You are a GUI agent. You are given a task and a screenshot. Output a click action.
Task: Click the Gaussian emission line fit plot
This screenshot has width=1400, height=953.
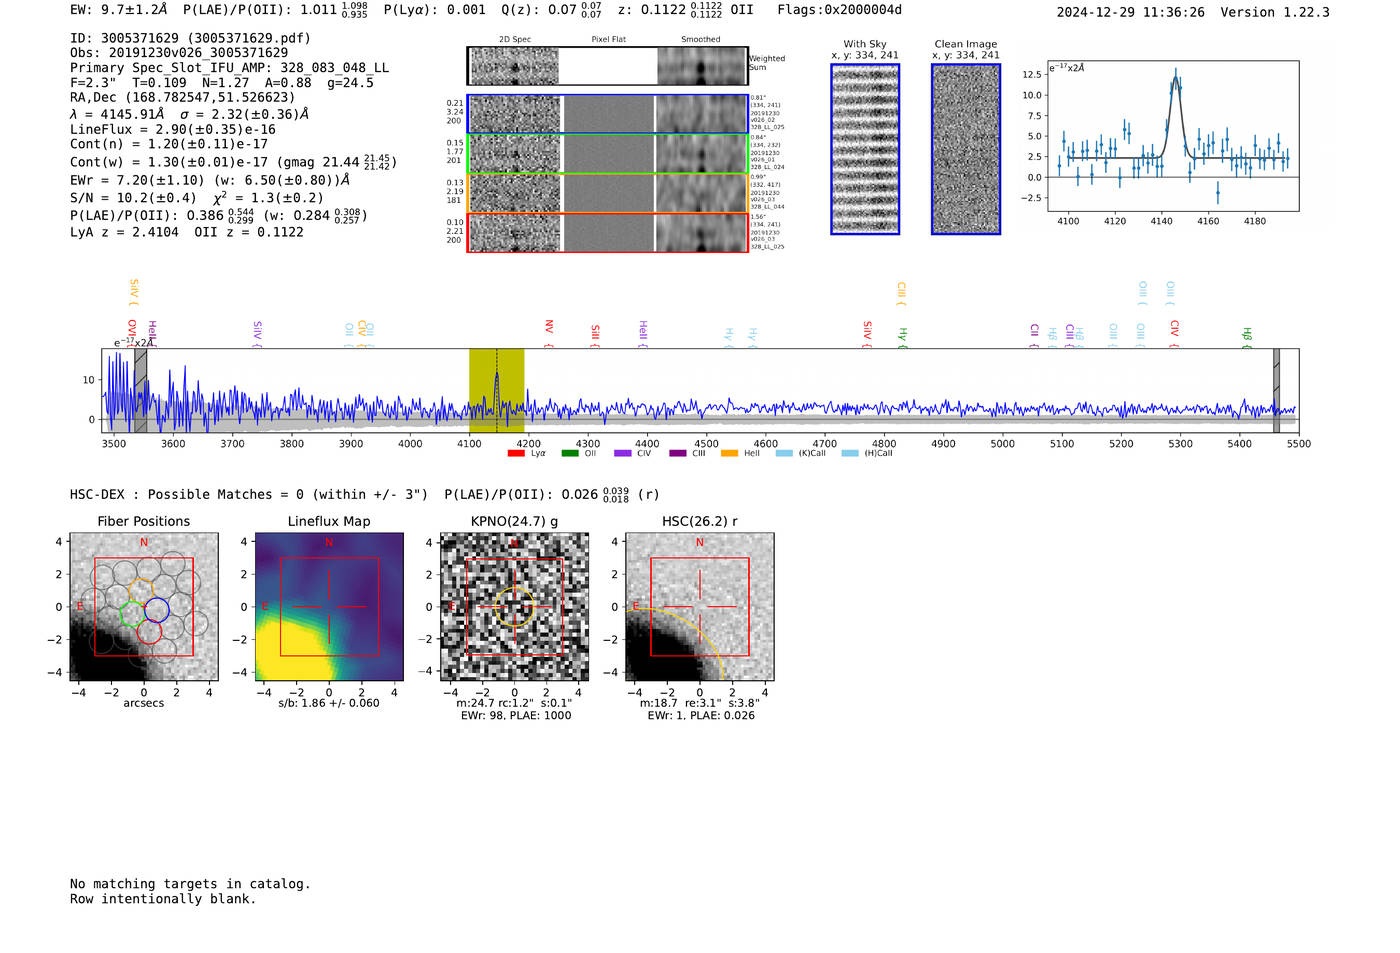(1172, 136)
